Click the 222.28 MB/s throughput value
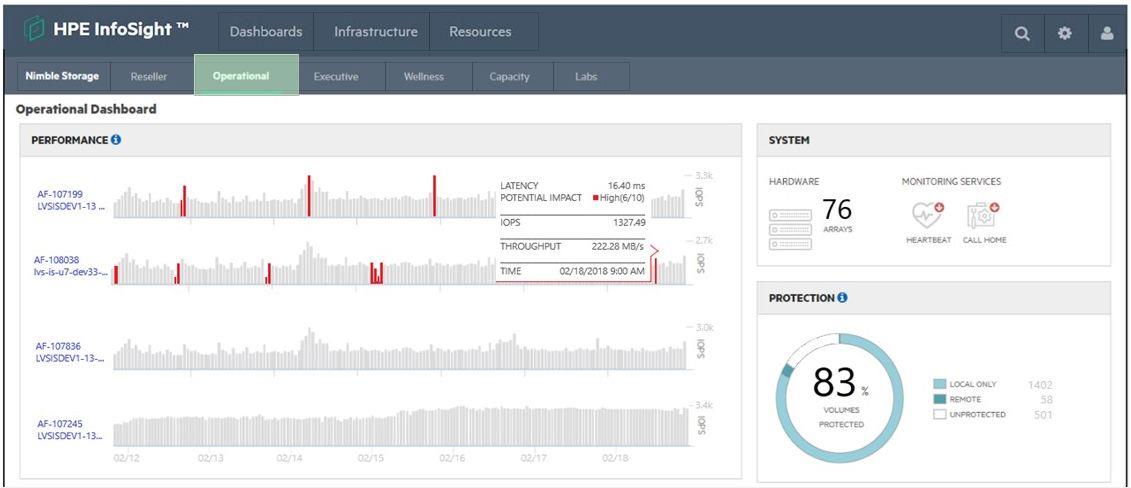 [621, 247]
